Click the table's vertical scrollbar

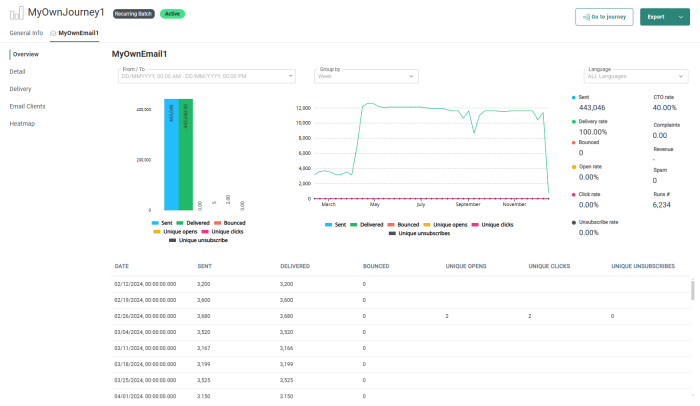pos(692,290)
